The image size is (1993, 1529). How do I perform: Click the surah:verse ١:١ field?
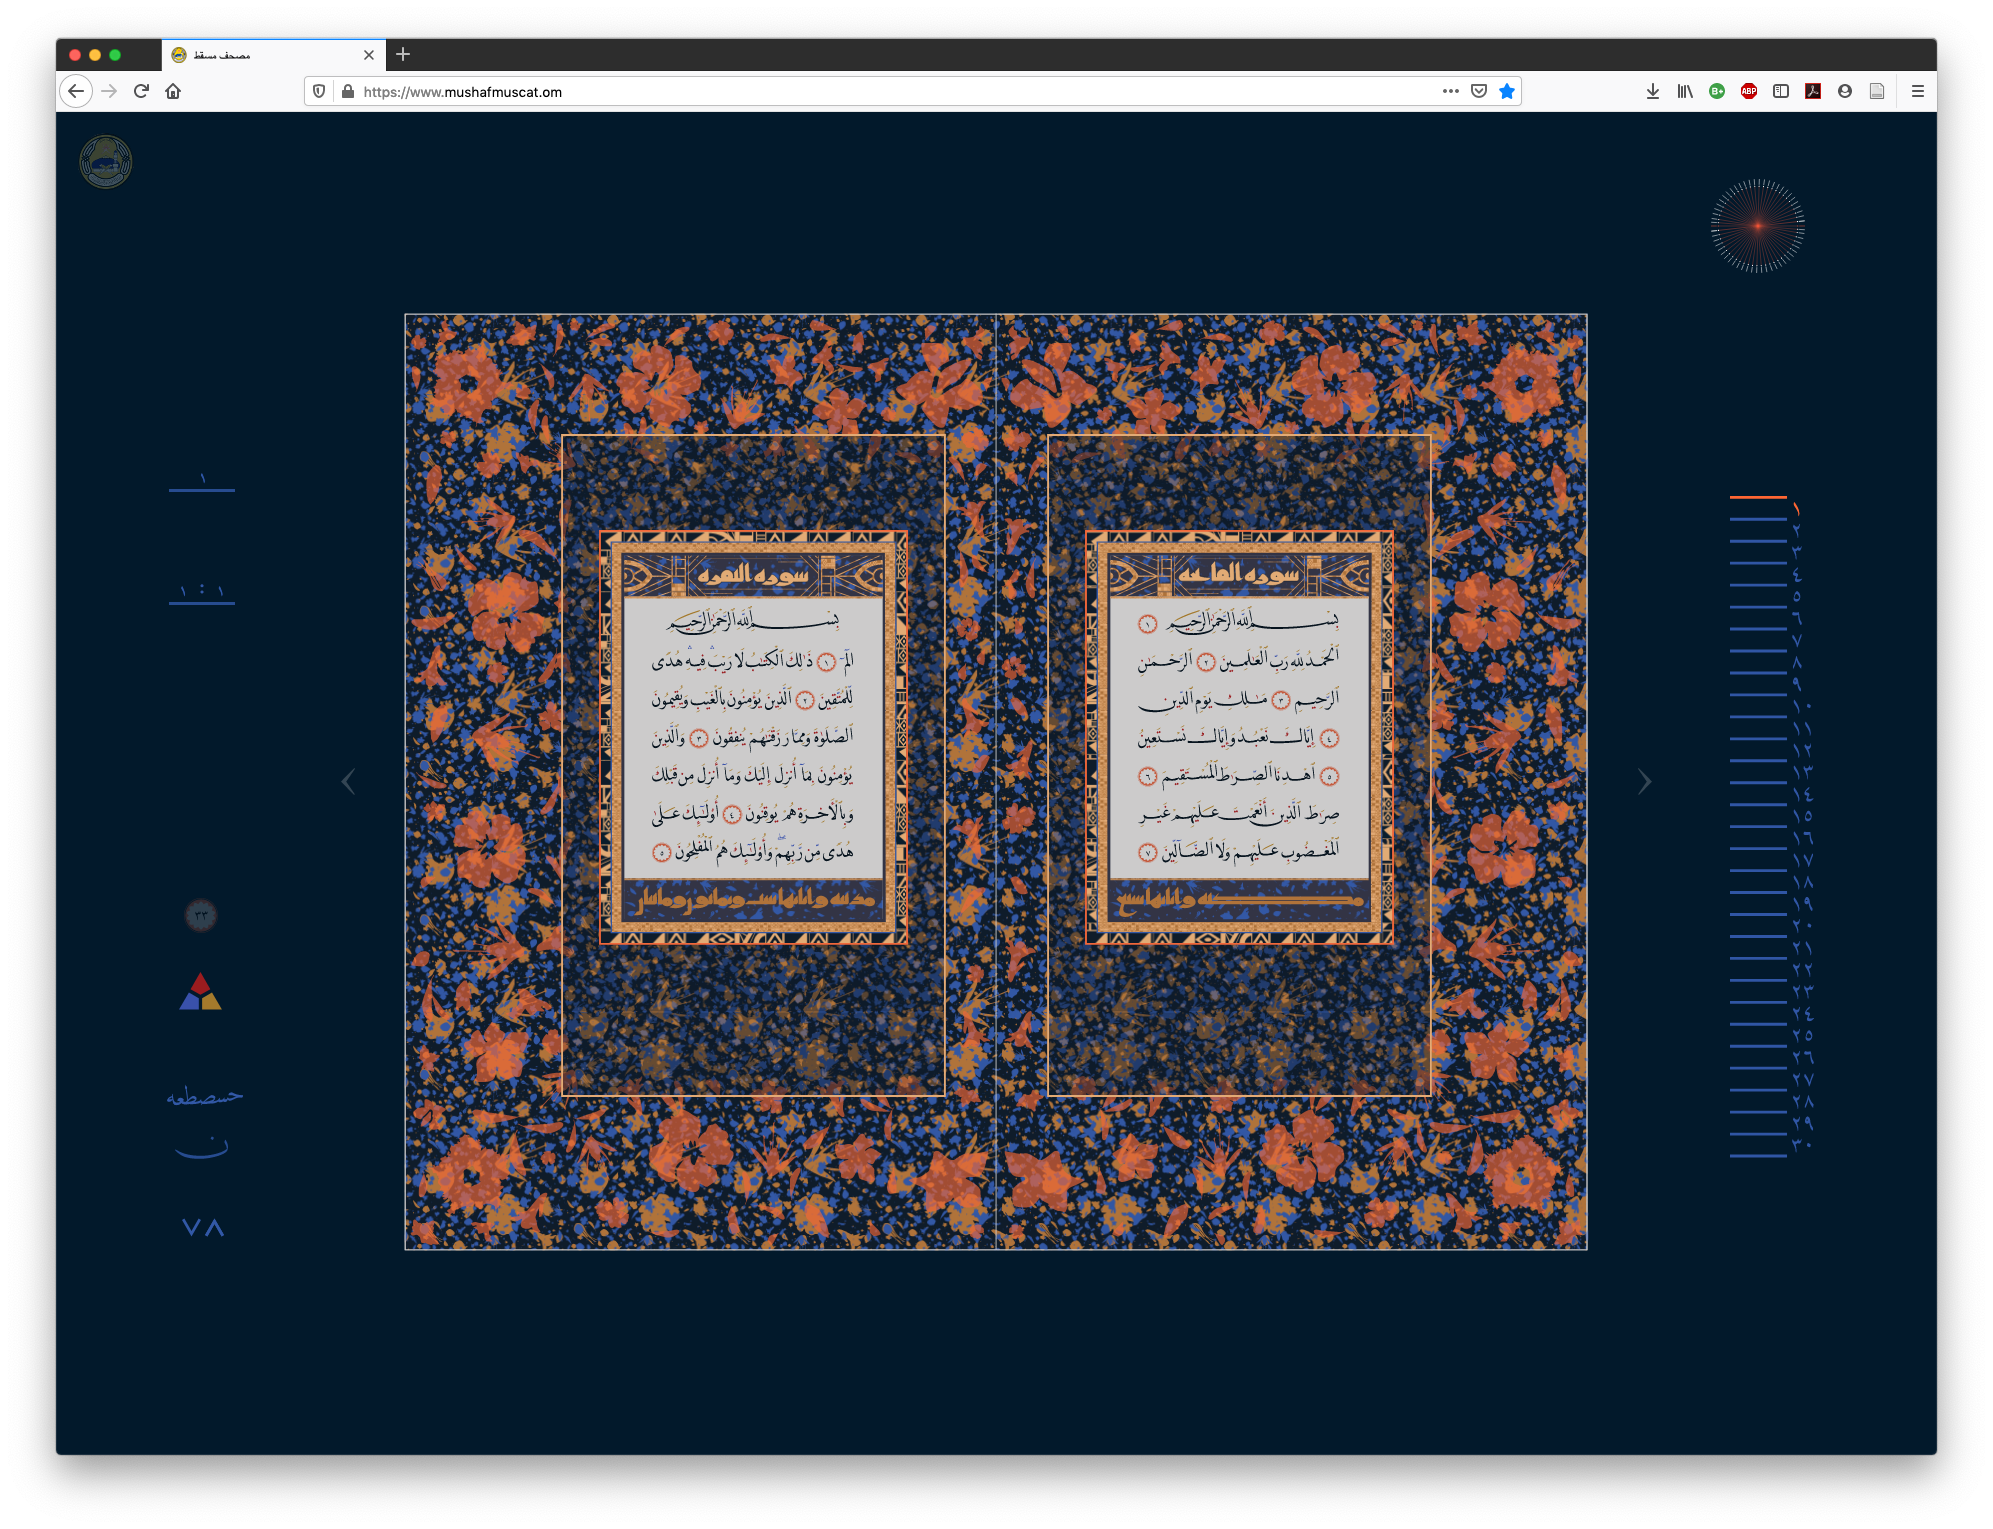point(202,592)
